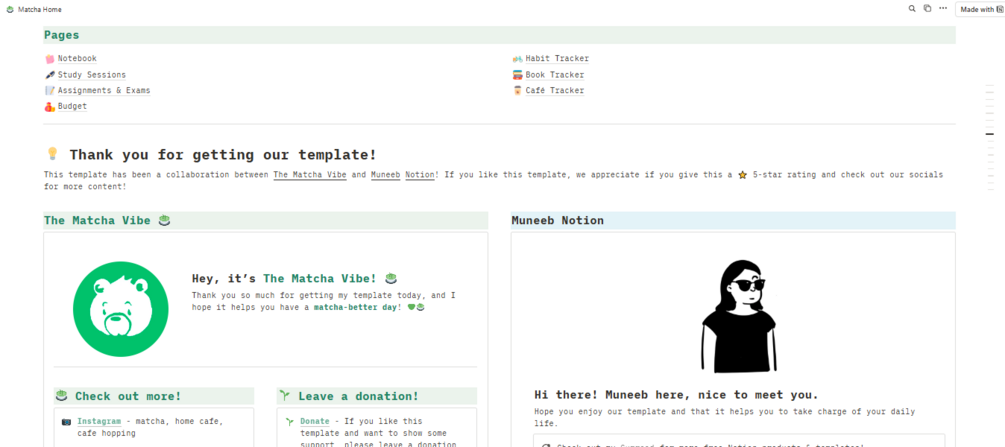Click the green bear logo image
Screen dimensions: 1005x447
click(x=120, y=308)
